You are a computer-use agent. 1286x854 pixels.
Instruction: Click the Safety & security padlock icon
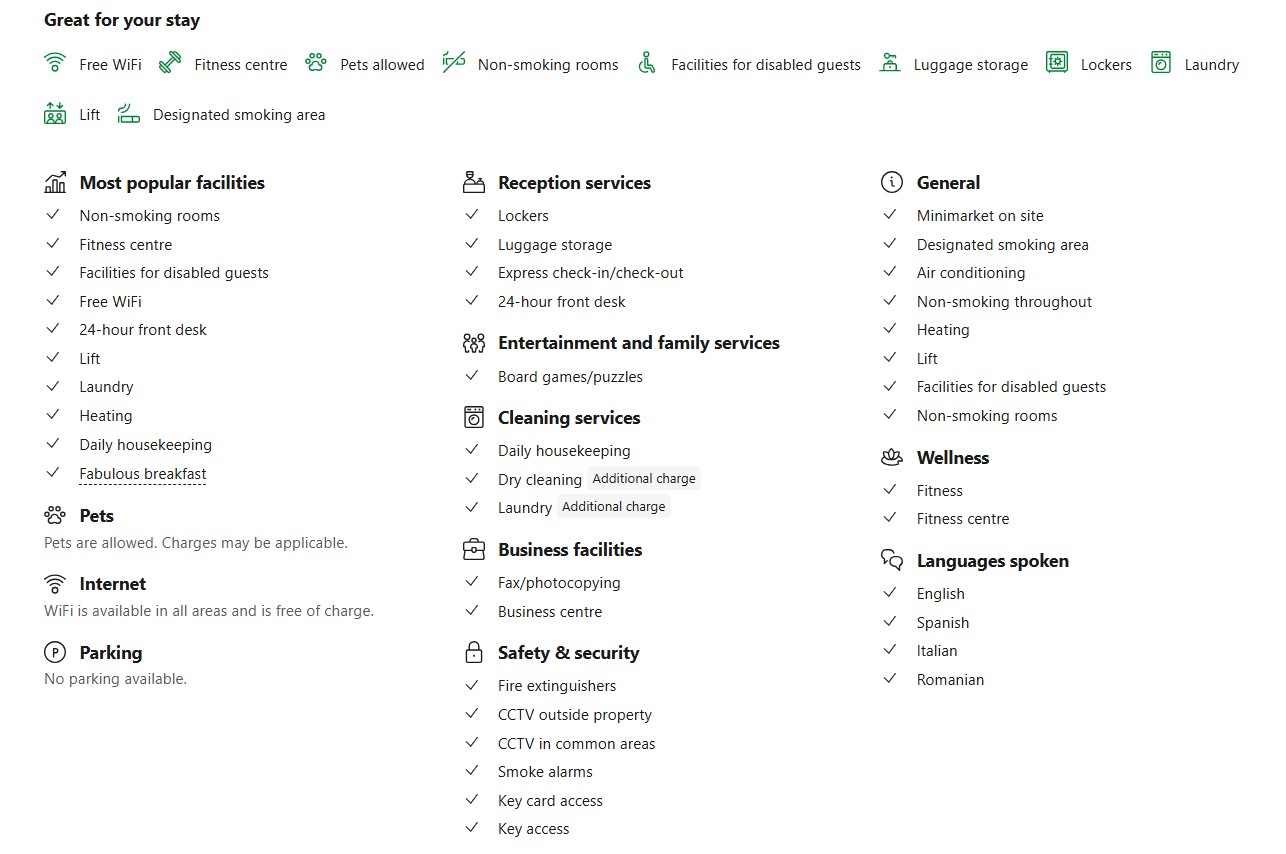tap(474, 653)
